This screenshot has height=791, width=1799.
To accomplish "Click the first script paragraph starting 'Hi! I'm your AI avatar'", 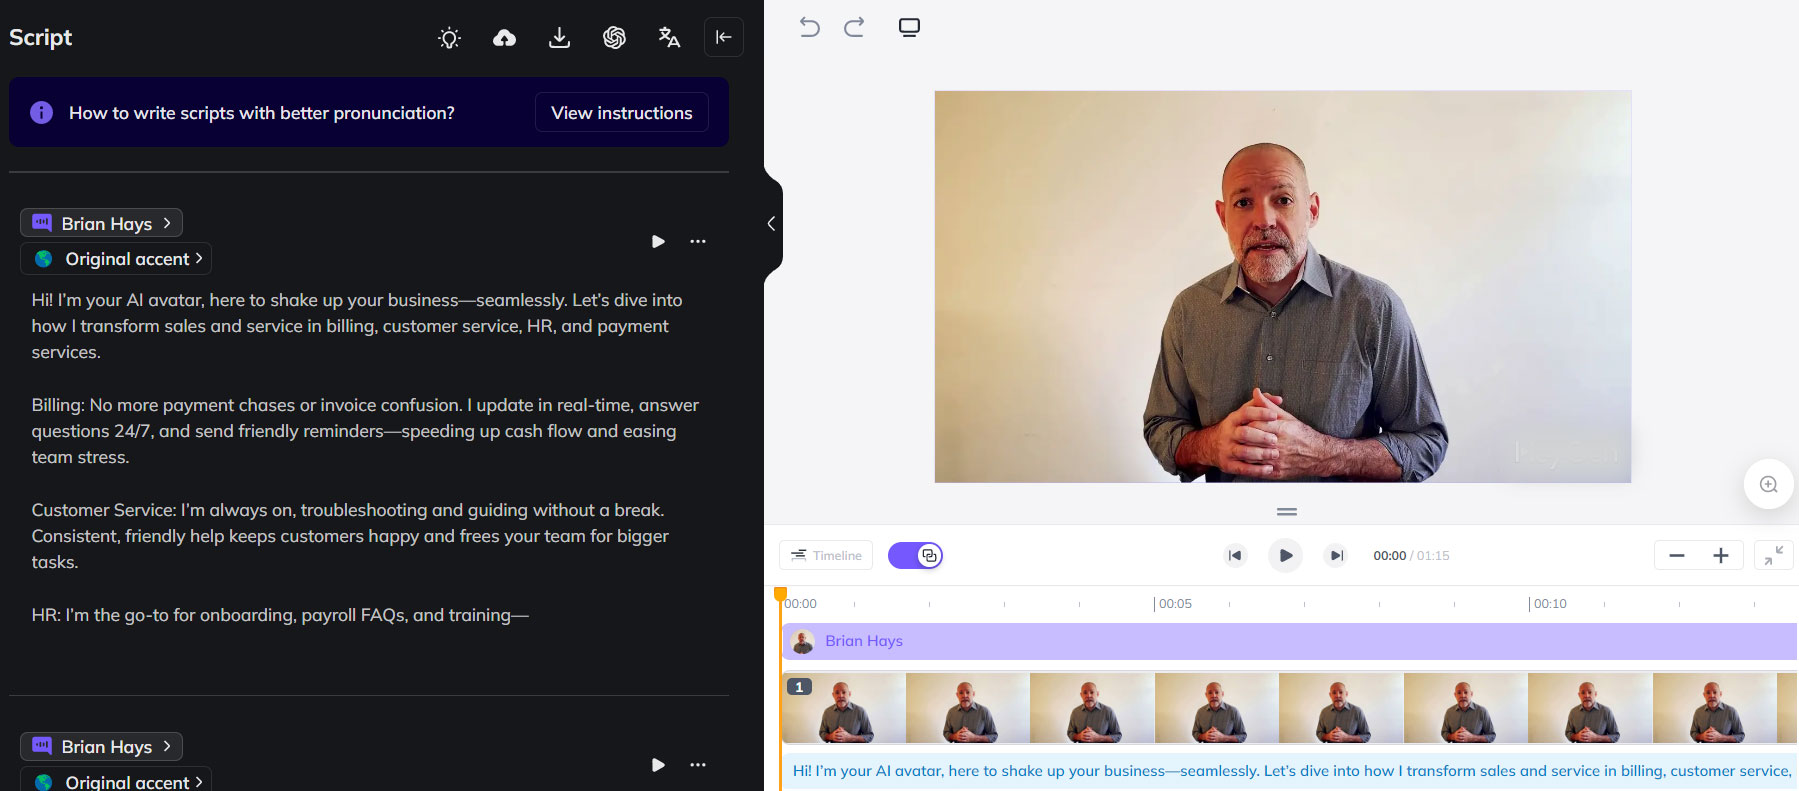I will [357, 326].
